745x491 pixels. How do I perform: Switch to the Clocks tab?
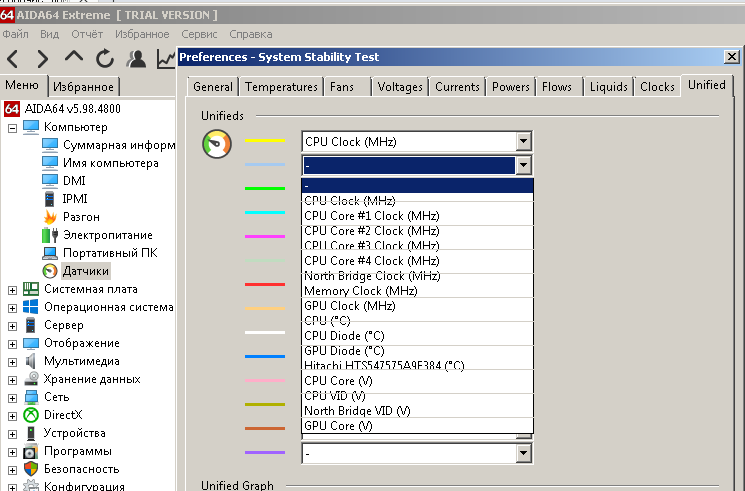point(658,87)
